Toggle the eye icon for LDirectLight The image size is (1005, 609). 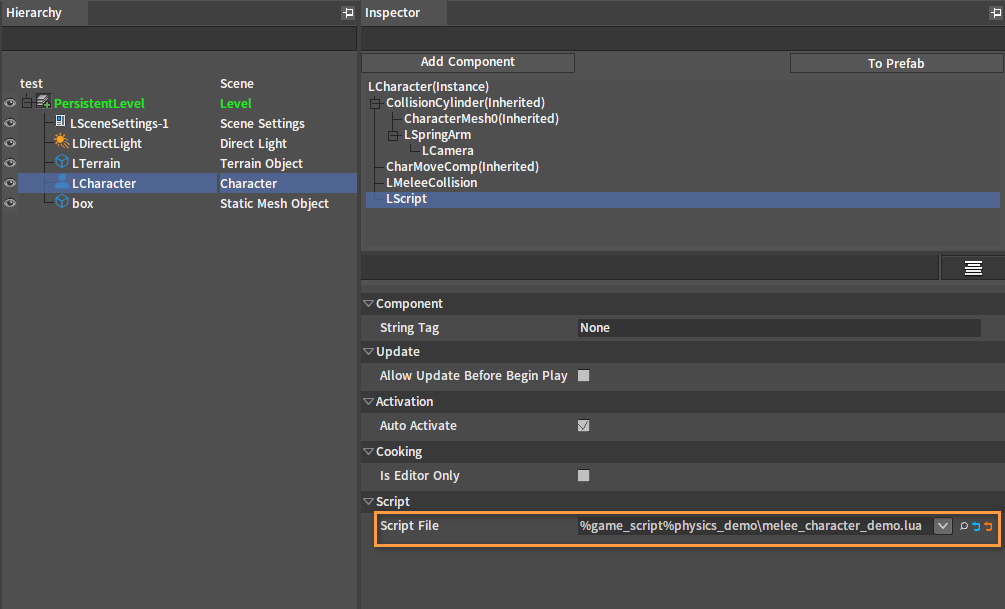pyautogui.click(x=10, y=143)
